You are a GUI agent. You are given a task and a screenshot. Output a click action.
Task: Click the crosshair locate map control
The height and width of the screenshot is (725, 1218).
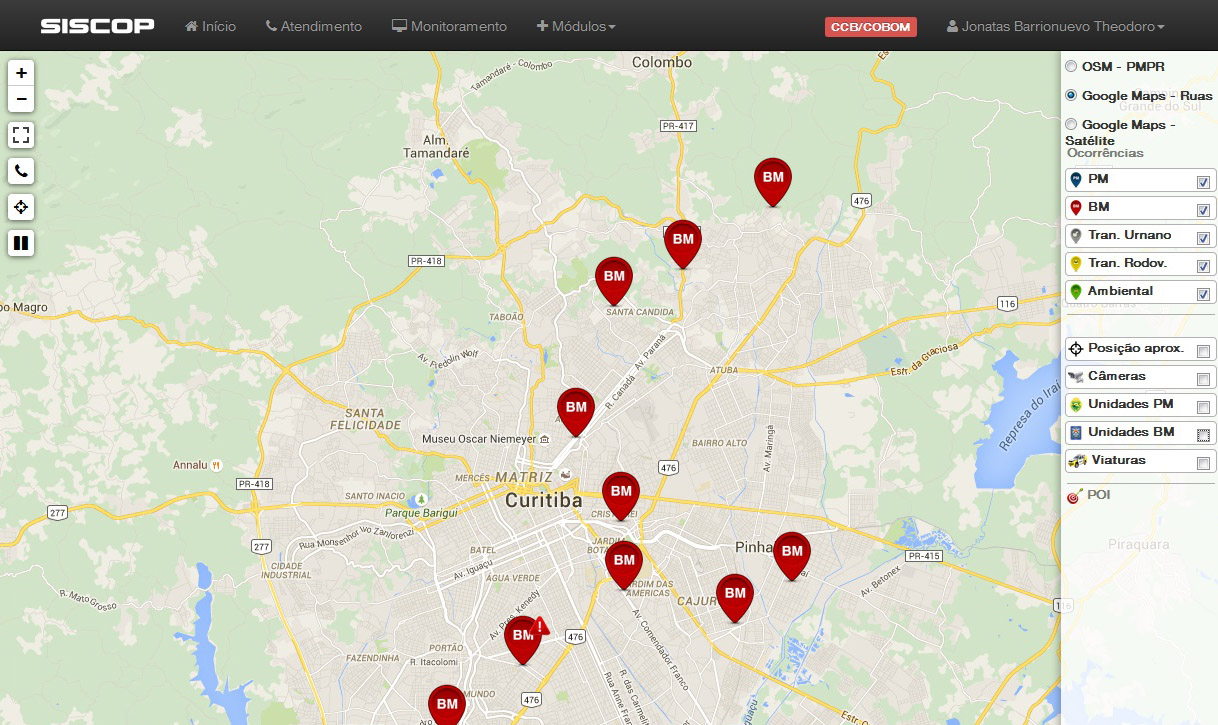click(x=21, y=207)
